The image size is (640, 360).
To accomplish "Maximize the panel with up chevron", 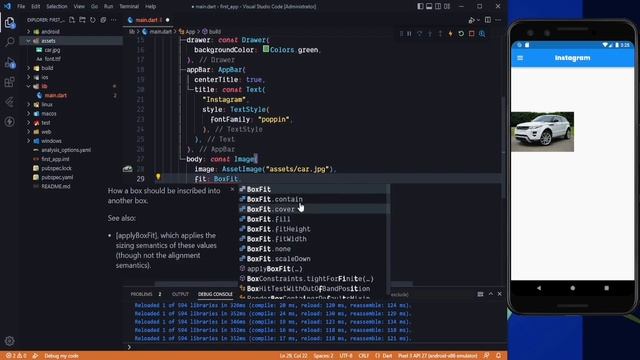I will tap(491, 294).
